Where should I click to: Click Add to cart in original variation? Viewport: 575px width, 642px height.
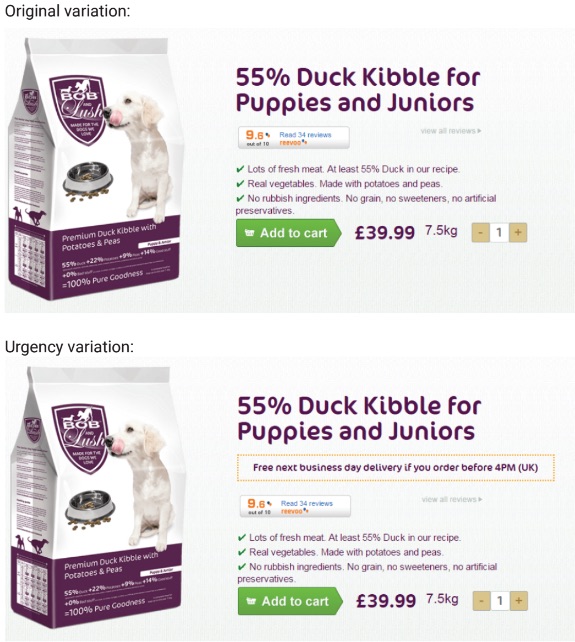click(288, 233)
